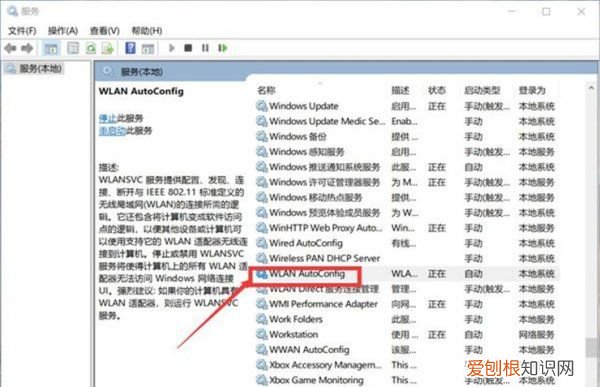Image resolution: width=600 pixels, height=387 pixels.
Task: Sort by the 登录为 column header
Action: (532, 90)
